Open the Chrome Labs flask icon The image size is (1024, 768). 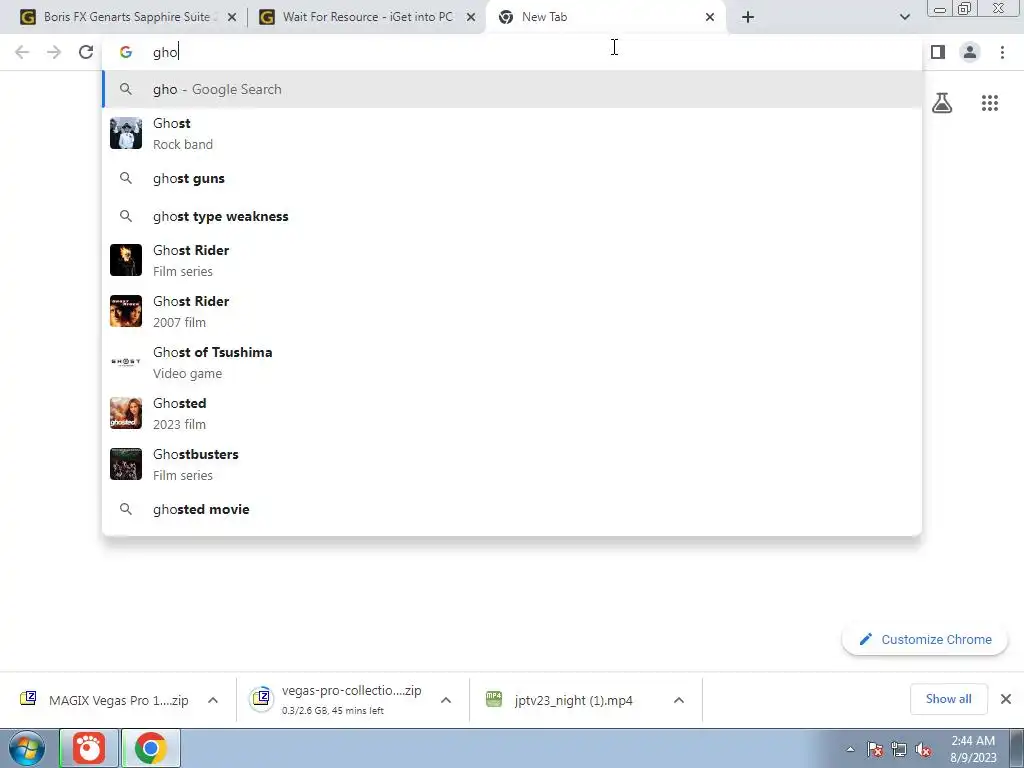[942, 103]
